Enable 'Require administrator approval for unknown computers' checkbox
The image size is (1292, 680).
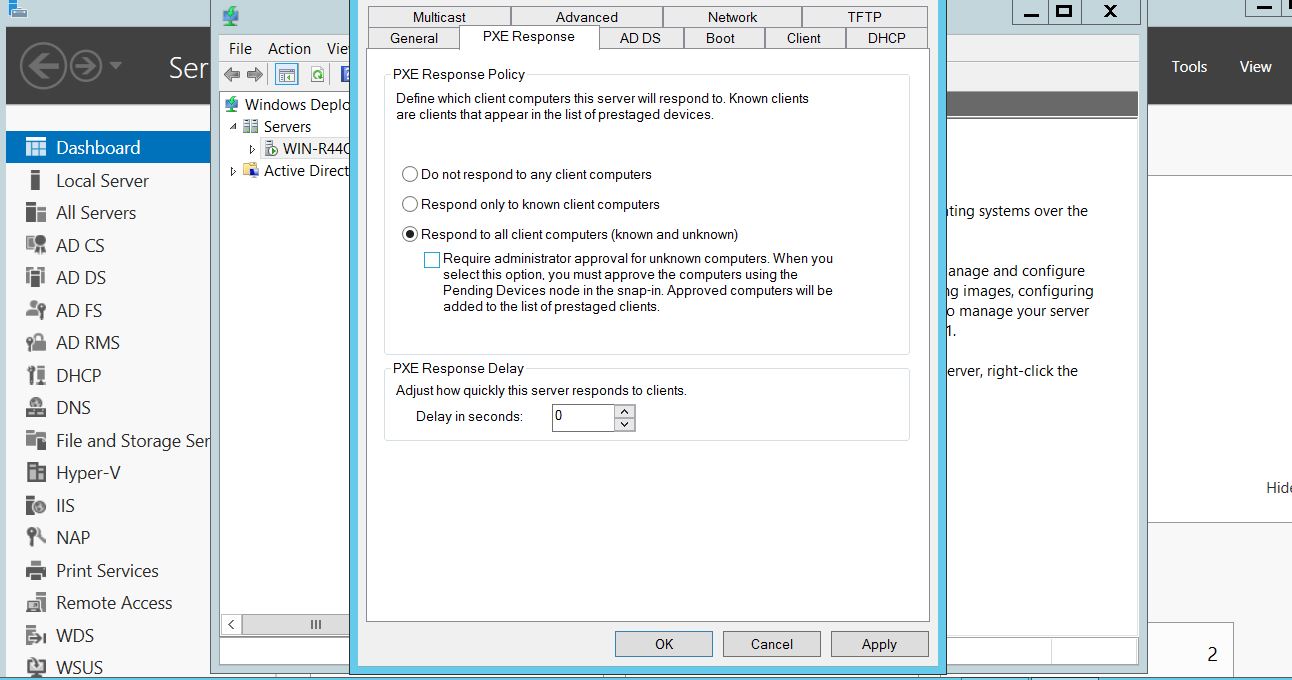pyautogui.click(x=432, y=260)
